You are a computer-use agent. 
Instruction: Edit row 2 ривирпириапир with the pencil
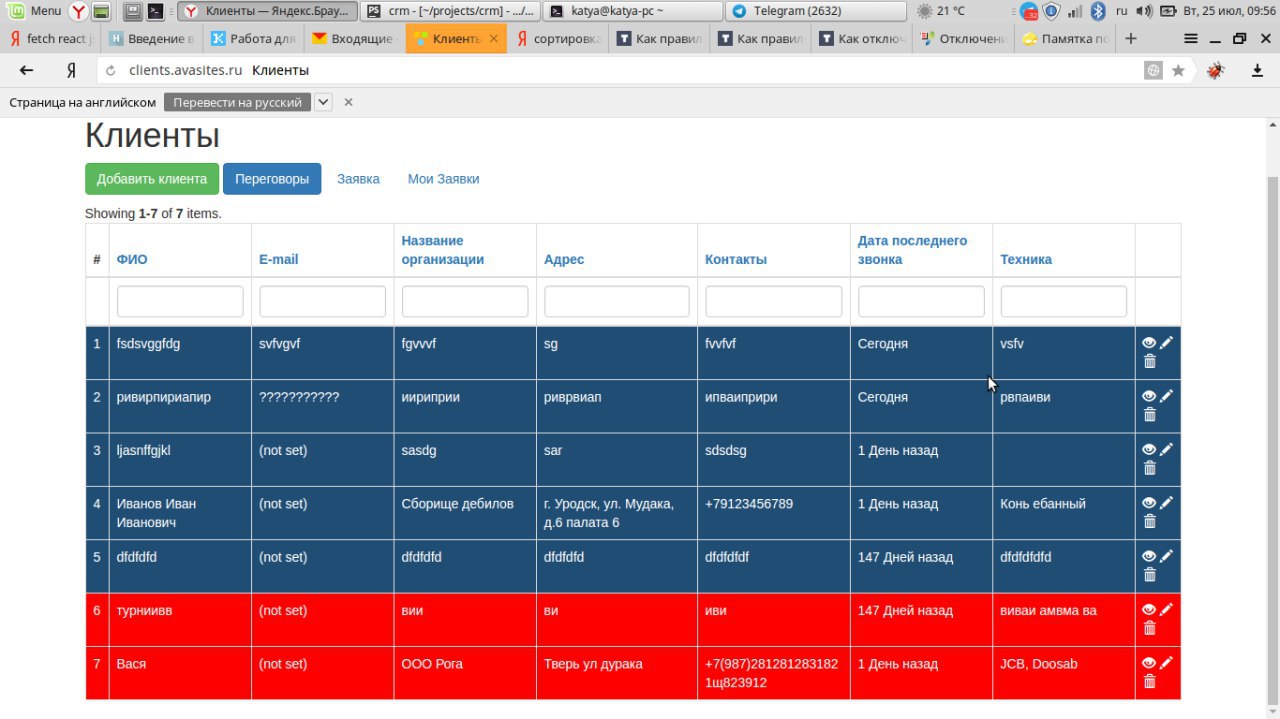click(1166, 395)
